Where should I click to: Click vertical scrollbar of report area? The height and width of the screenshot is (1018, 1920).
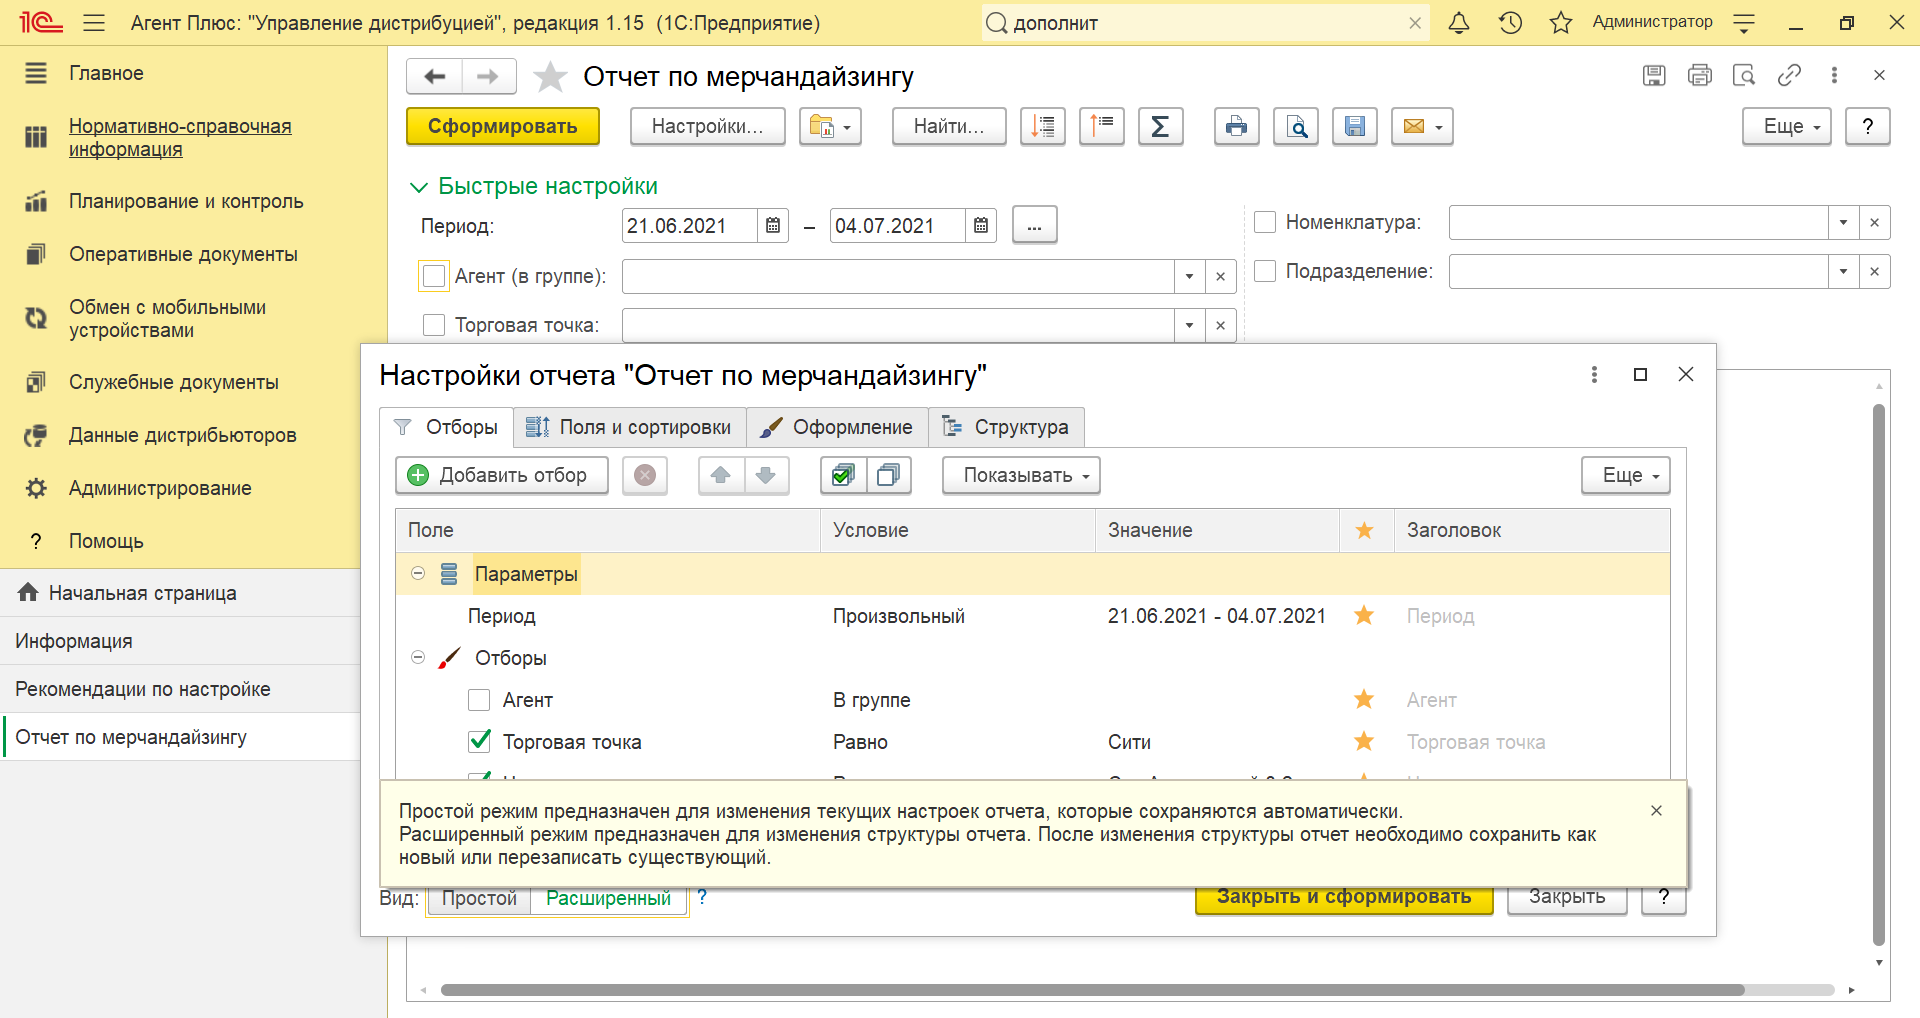[x=1879, y=675]
